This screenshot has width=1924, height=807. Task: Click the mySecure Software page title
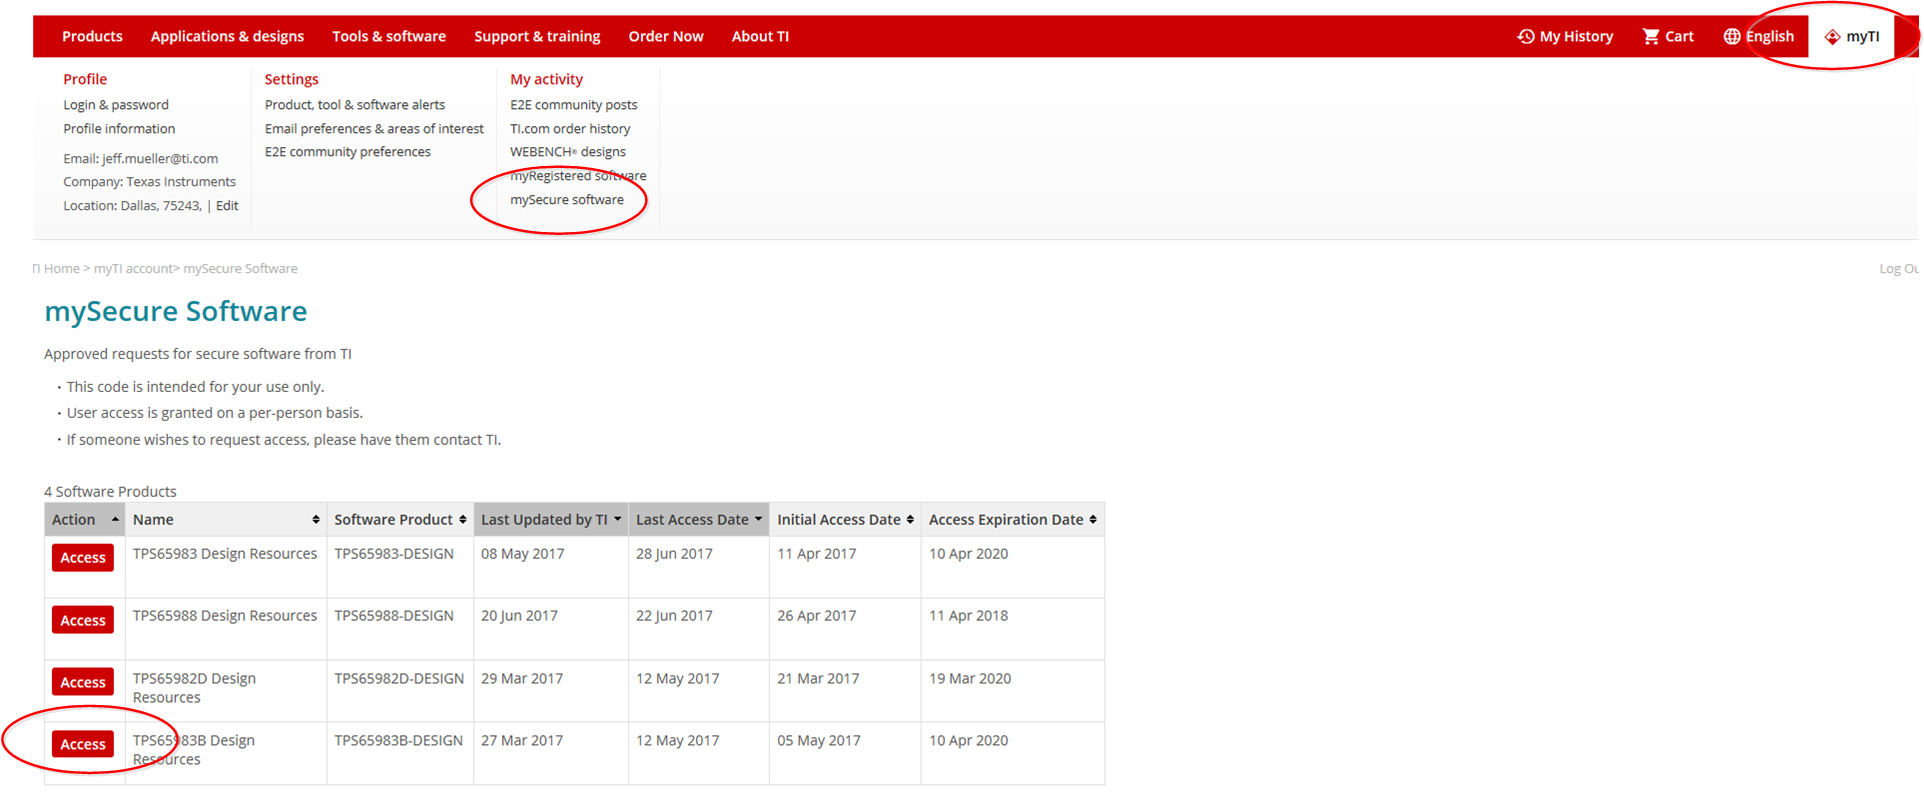(176, 312)
